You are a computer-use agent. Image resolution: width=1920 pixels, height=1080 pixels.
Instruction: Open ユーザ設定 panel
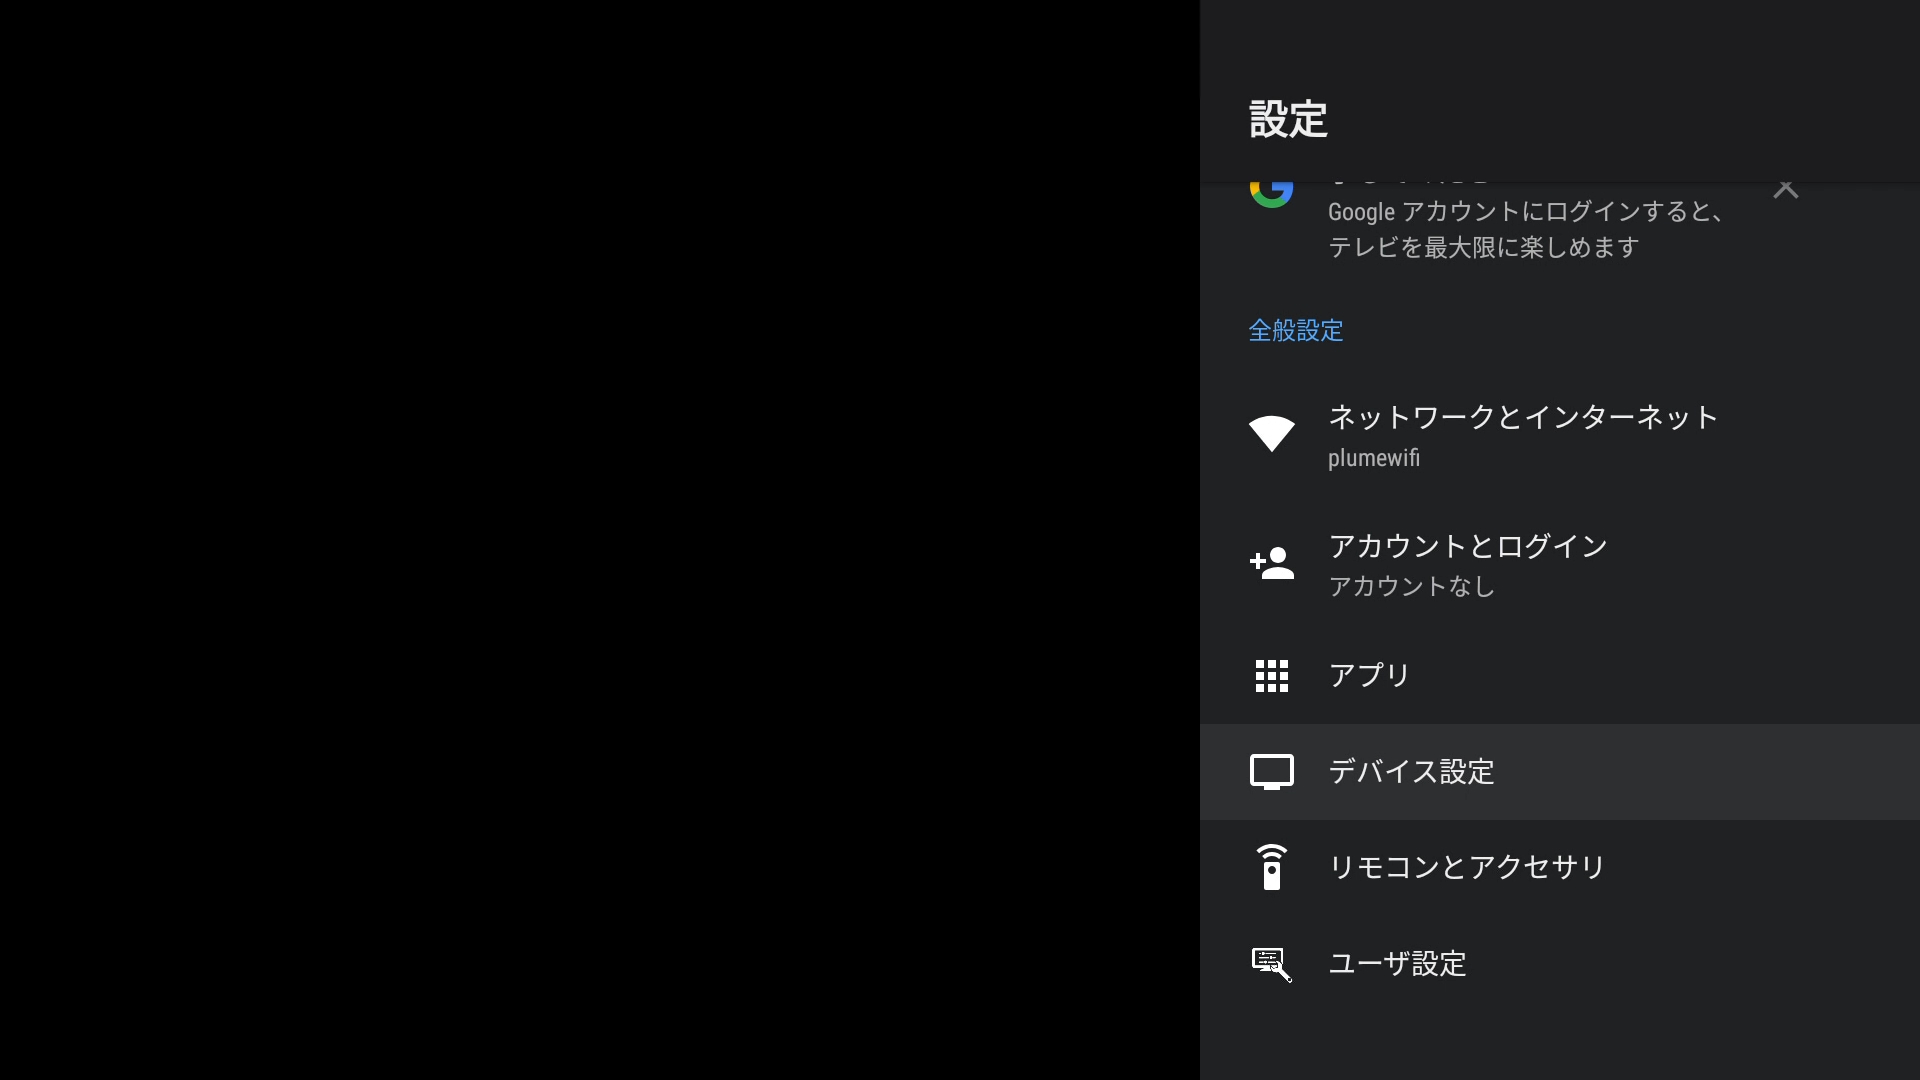pos(1396,964)
